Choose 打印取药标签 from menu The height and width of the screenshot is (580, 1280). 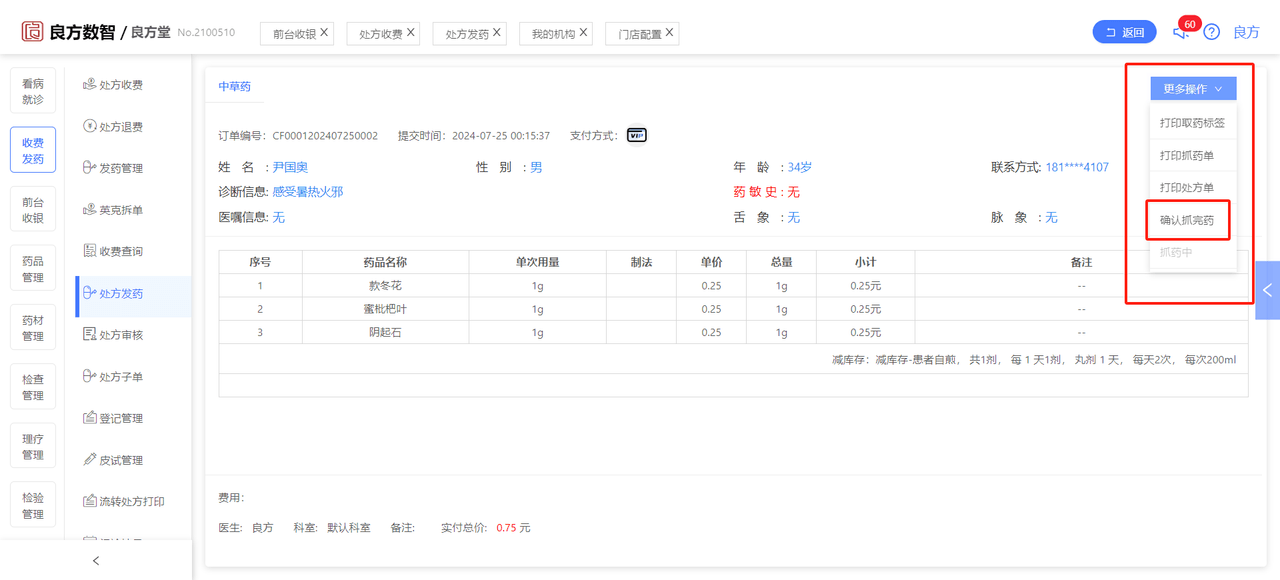click(x=1193, y=123)
